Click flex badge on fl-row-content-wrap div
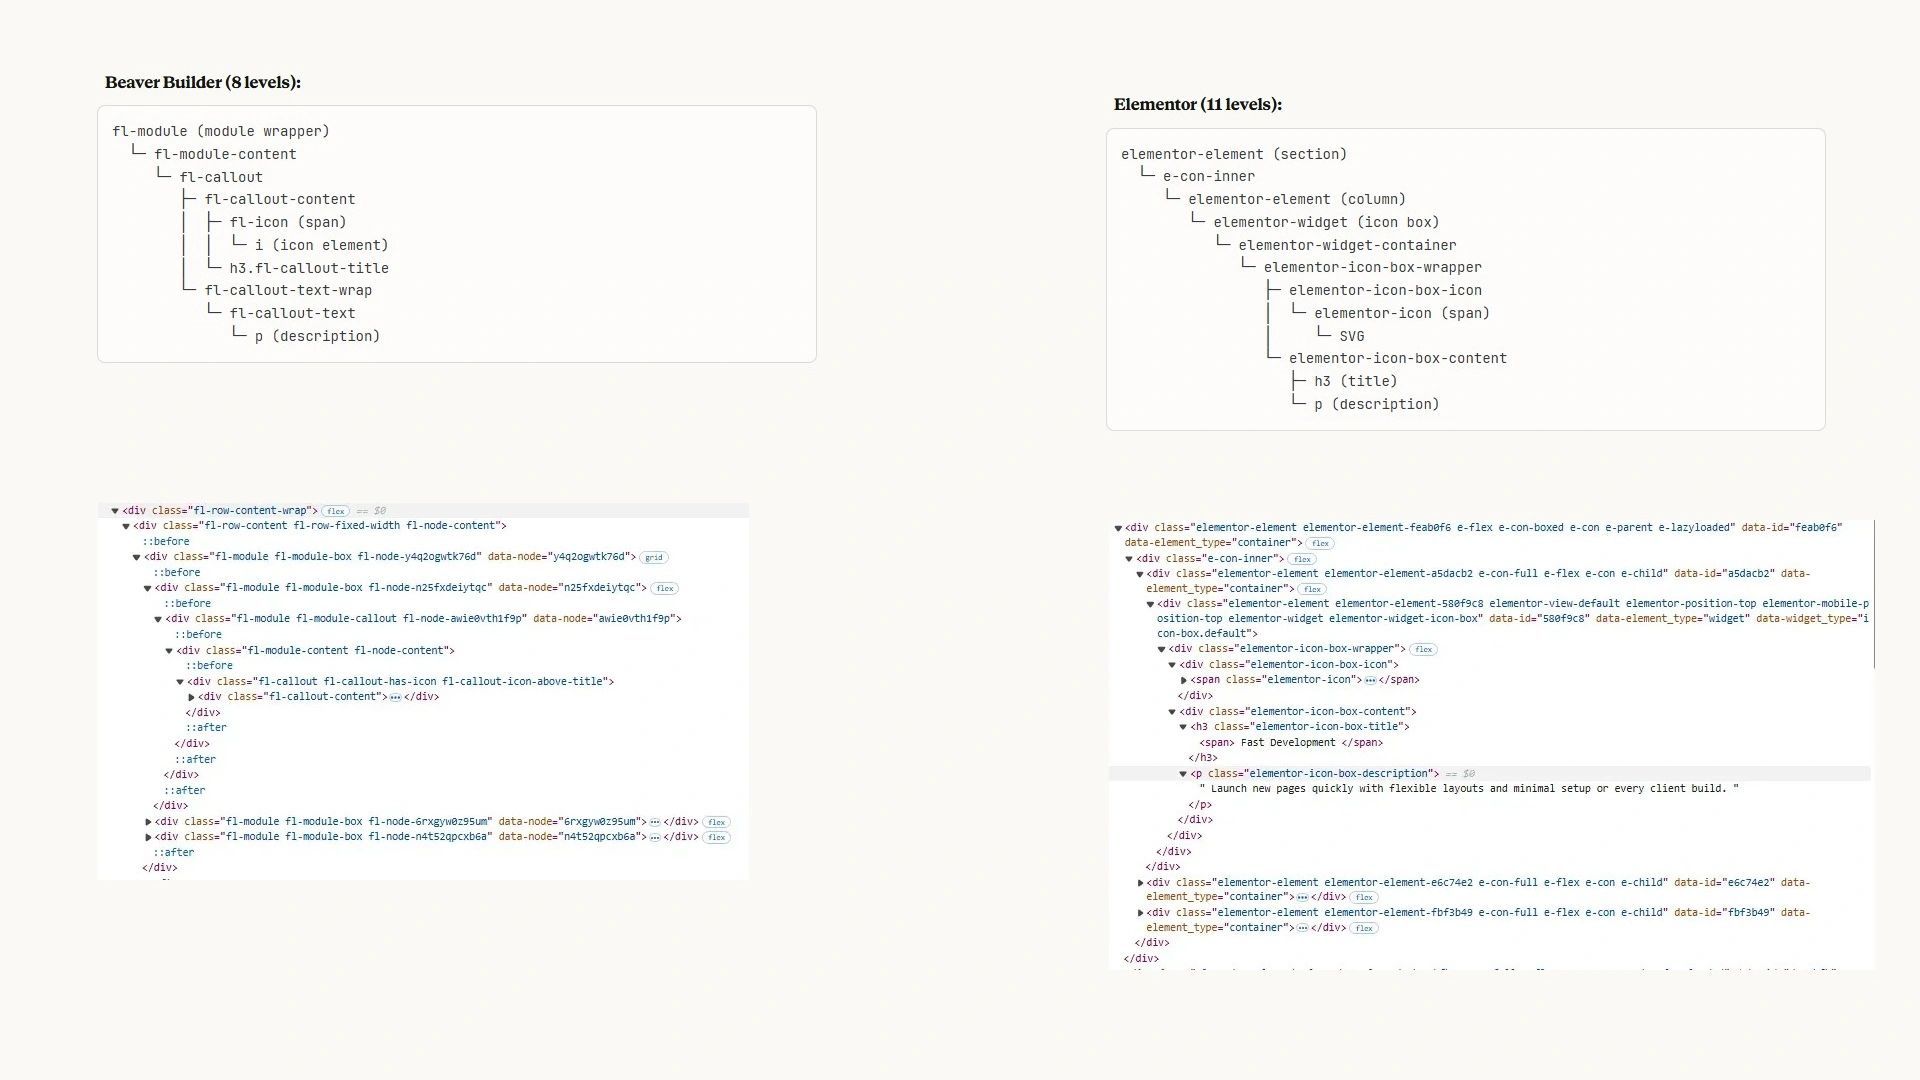This screenshot has height=1080, width=1920. (x=335, y=511)
